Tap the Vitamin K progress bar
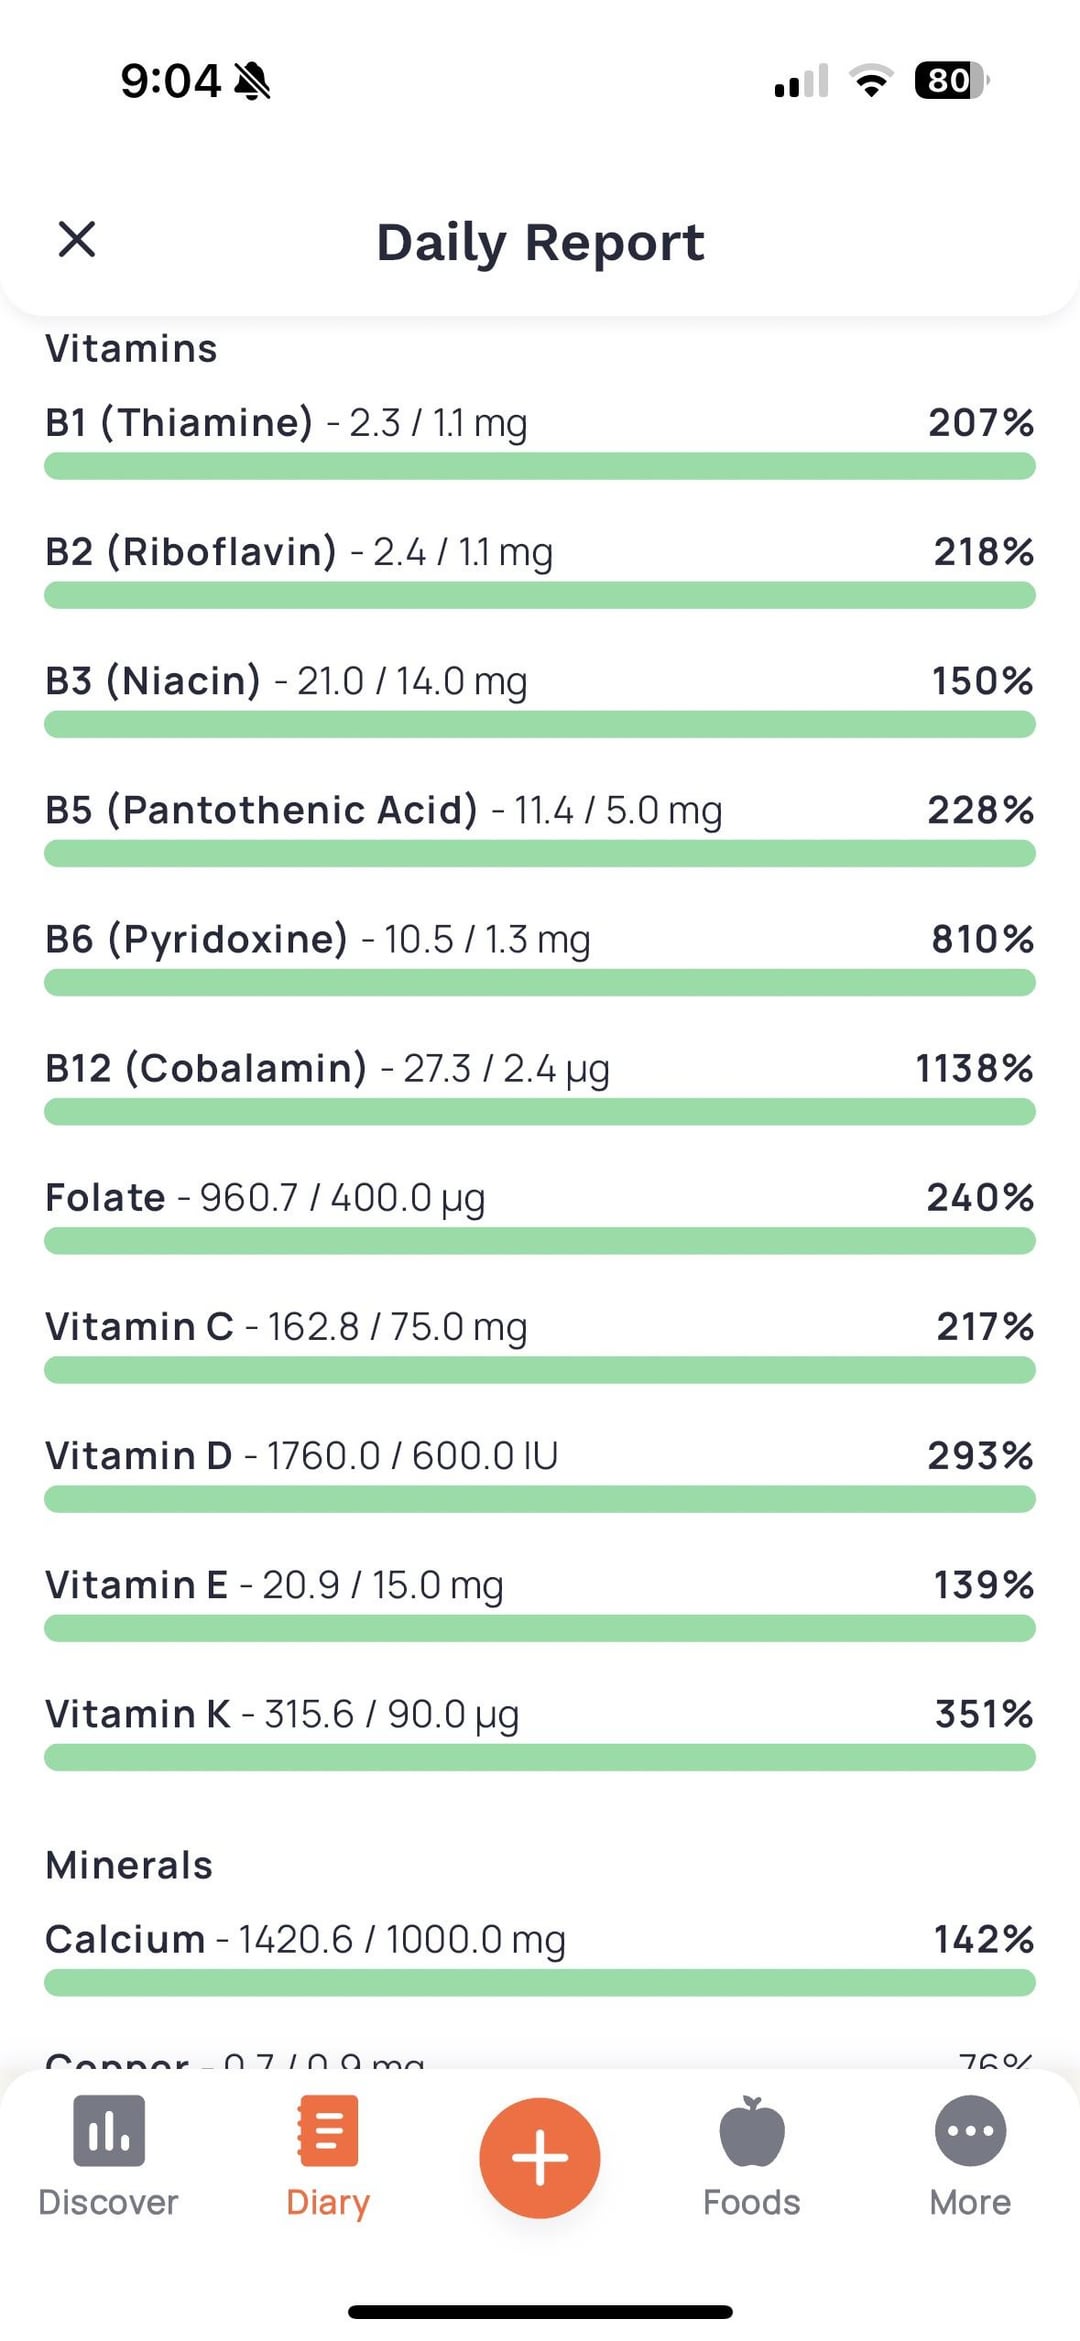The height and width of the screenshot is (2341, 1080). 540,1758
